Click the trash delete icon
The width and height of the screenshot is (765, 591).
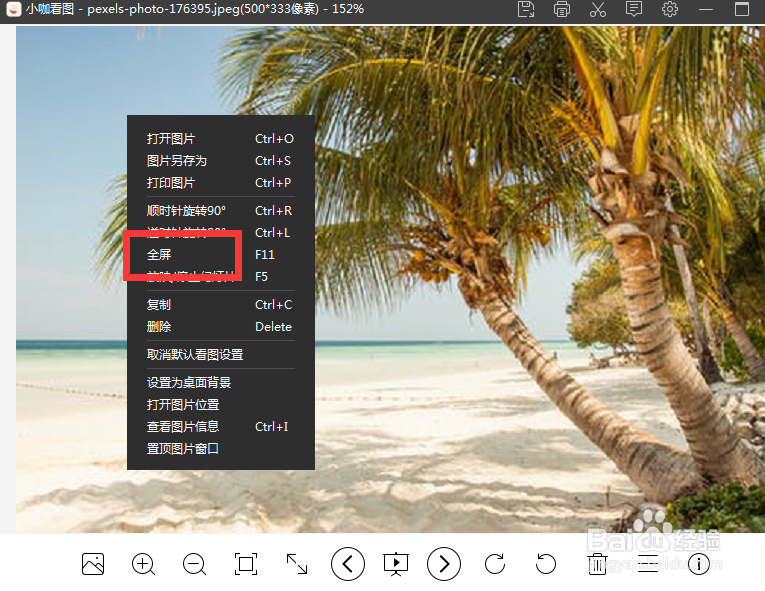tap(597, 564)
